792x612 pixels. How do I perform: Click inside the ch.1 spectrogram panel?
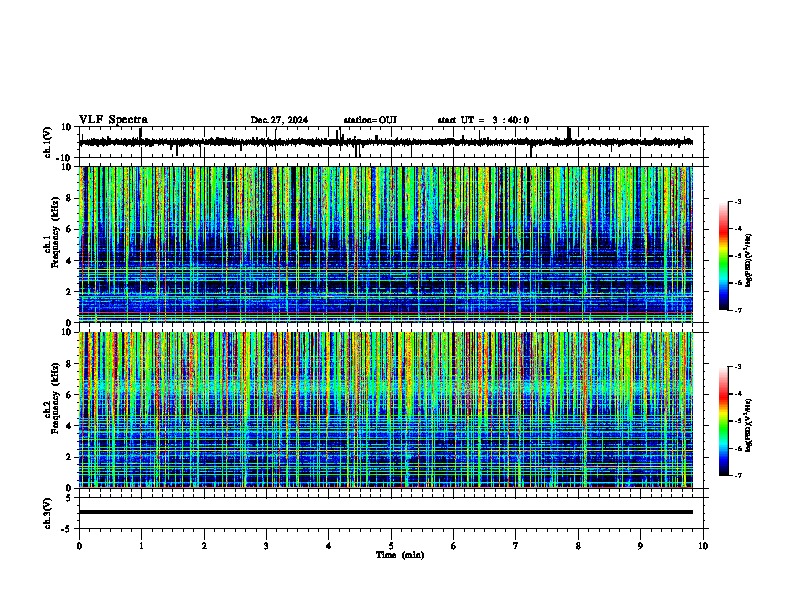click(386, 244)
